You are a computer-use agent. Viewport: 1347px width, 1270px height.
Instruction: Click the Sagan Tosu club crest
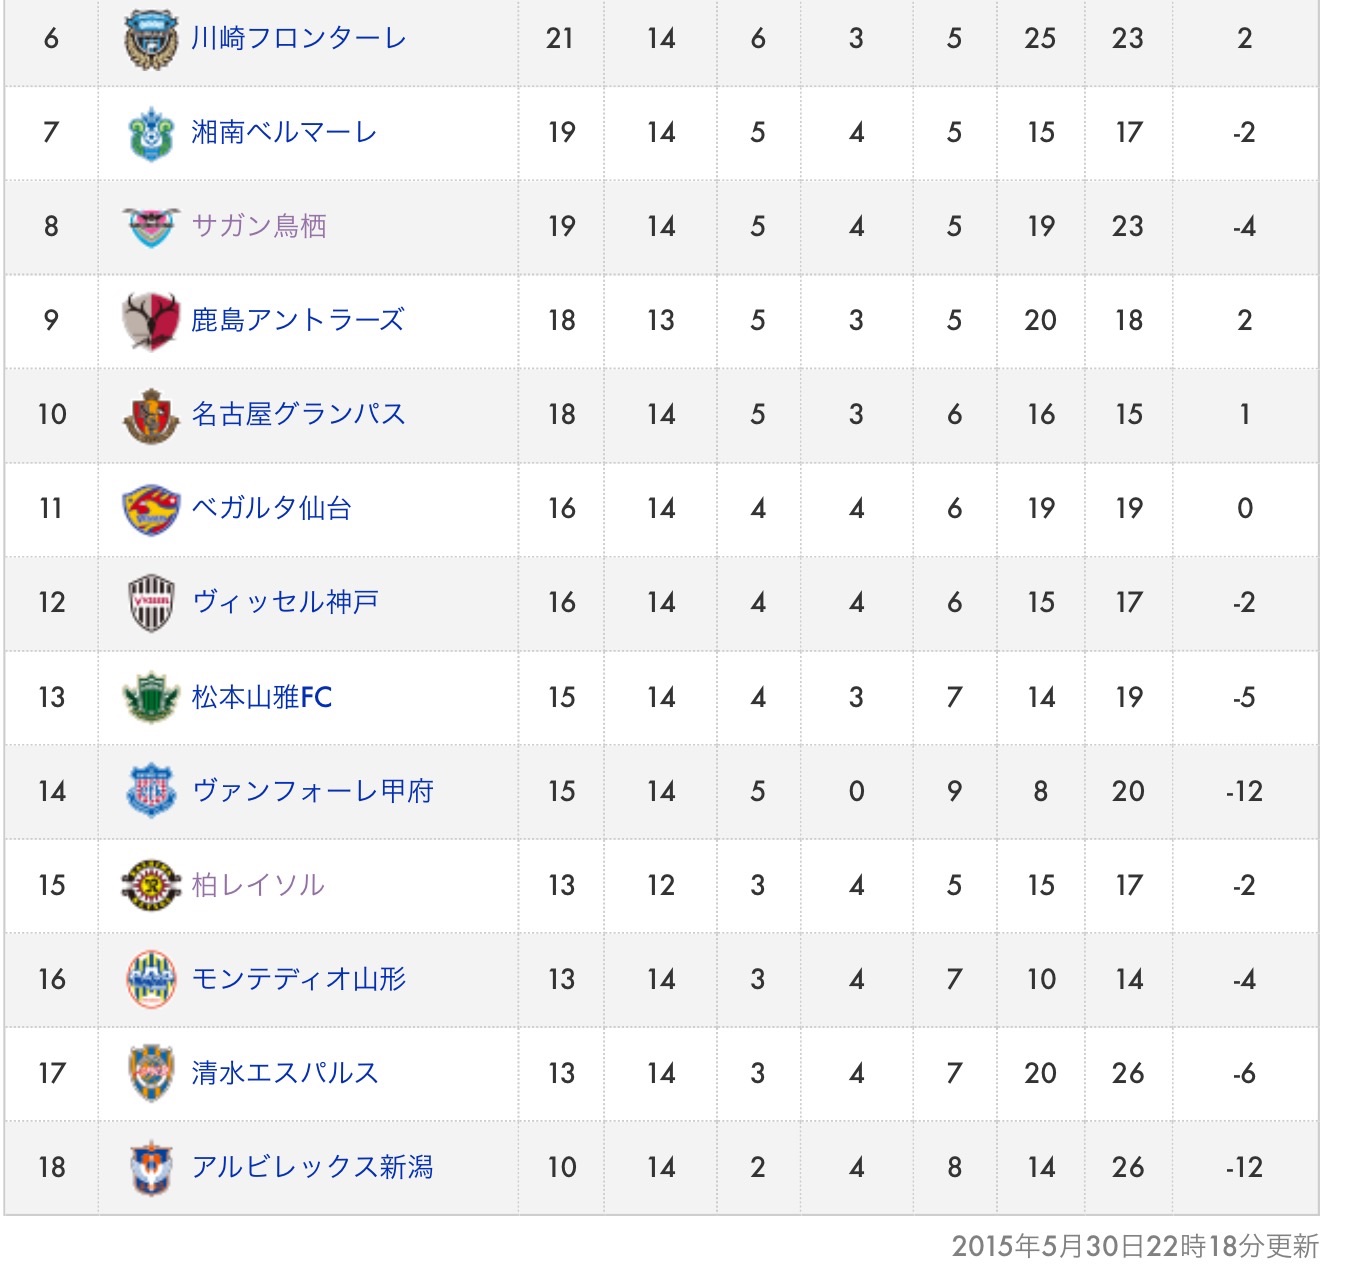click(151, 227)
